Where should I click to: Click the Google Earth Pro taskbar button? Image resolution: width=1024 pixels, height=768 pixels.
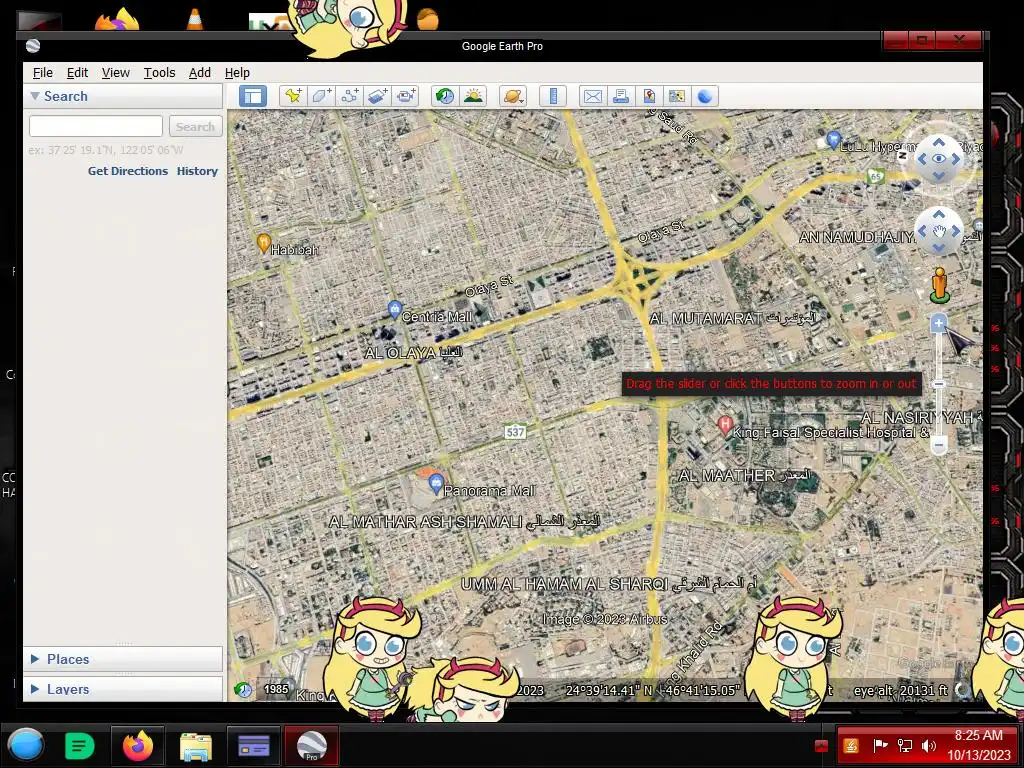click(312, 746)
